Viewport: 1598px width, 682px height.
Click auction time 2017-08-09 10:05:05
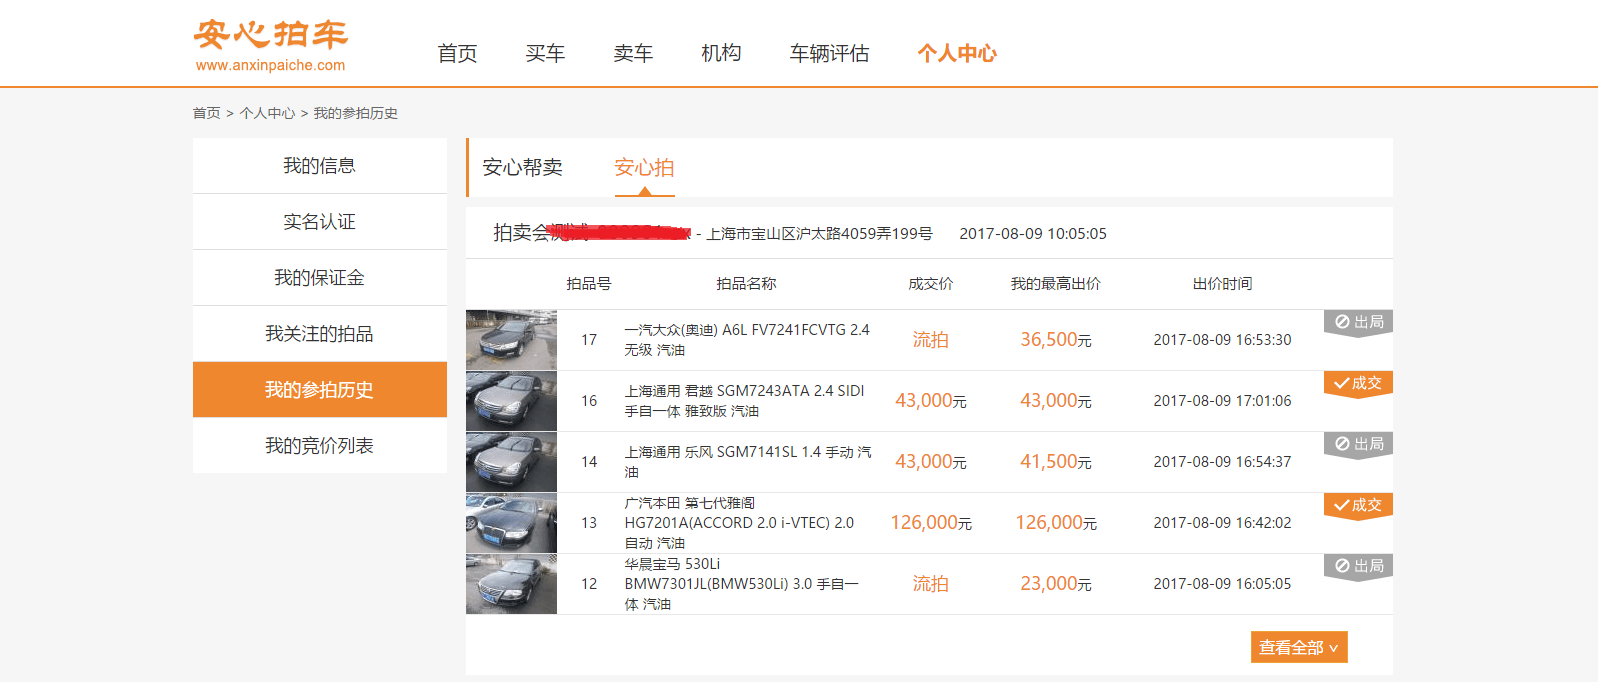pos(1033,234)
